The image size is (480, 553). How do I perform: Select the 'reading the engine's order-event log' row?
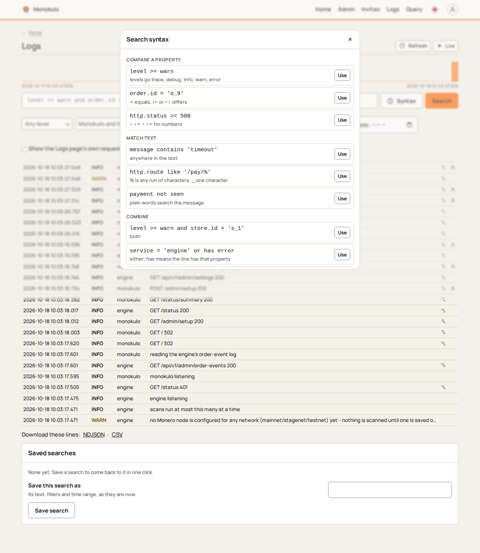pos(239,354)
